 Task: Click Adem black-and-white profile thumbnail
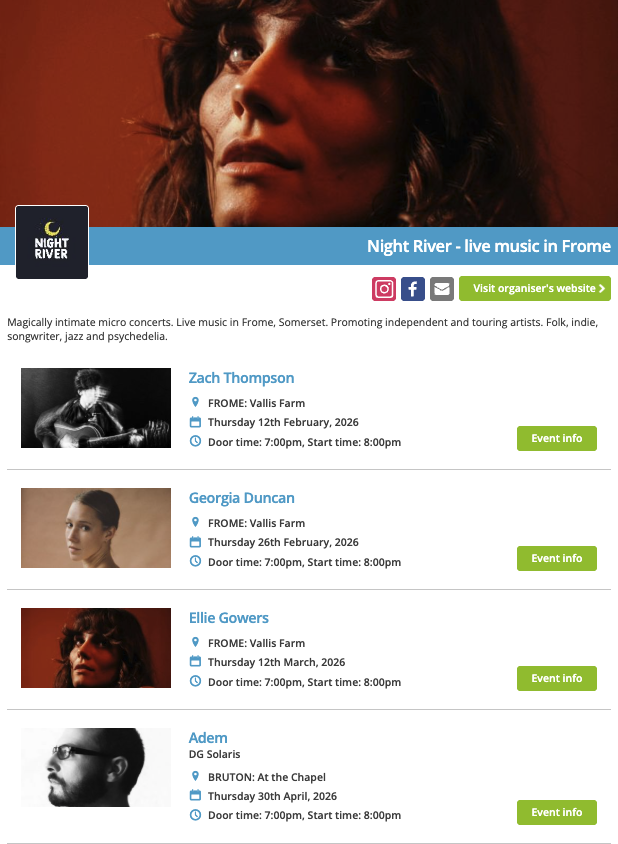(x=96, y=768)
